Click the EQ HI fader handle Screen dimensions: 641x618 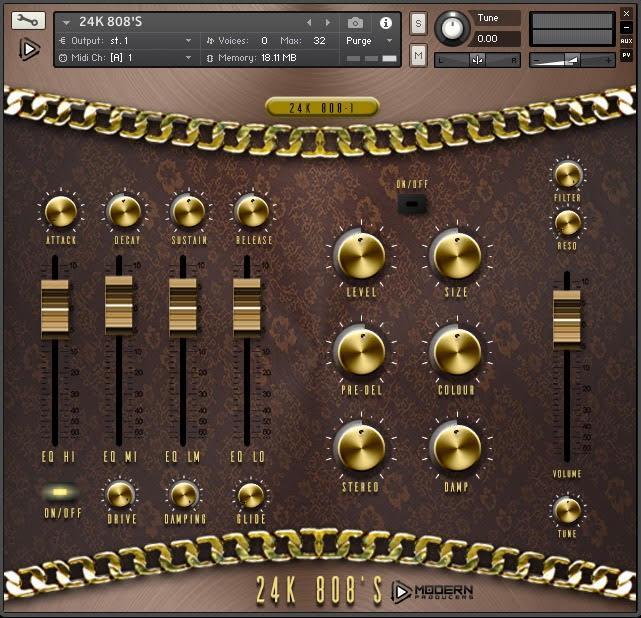pos(55,307)
